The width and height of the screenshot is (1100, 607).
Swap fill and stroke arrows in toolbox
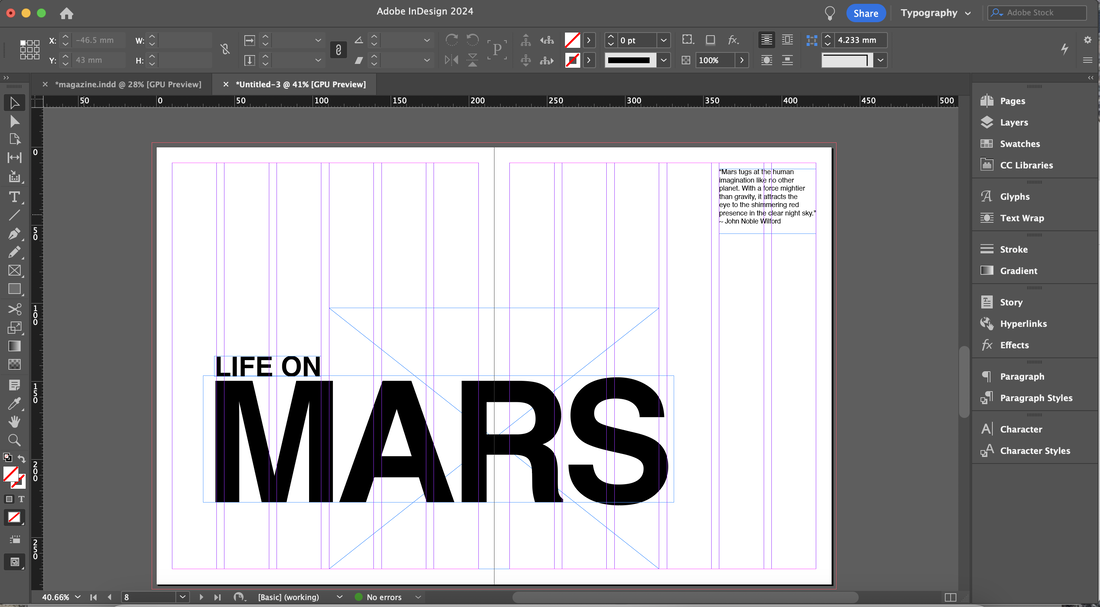point(21,459)
